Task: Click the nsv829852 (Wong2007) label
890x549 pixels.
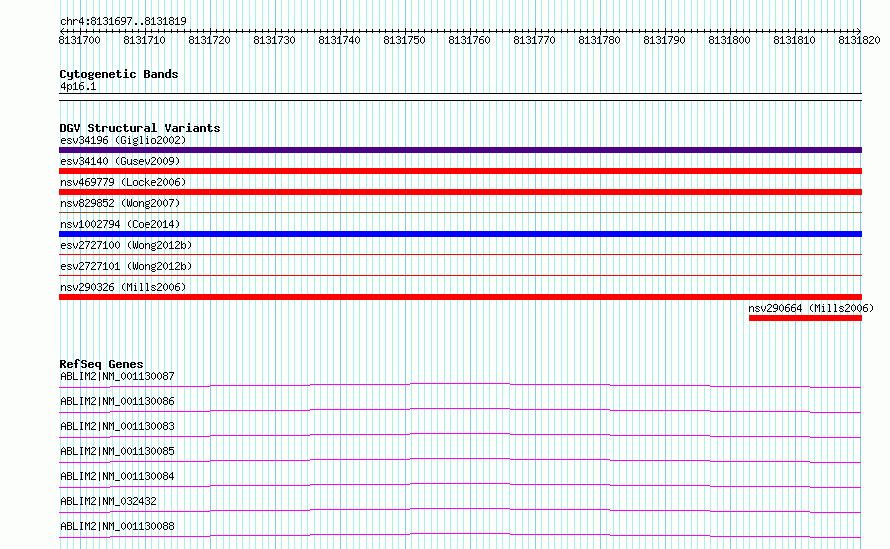Action: coord(120,203)
